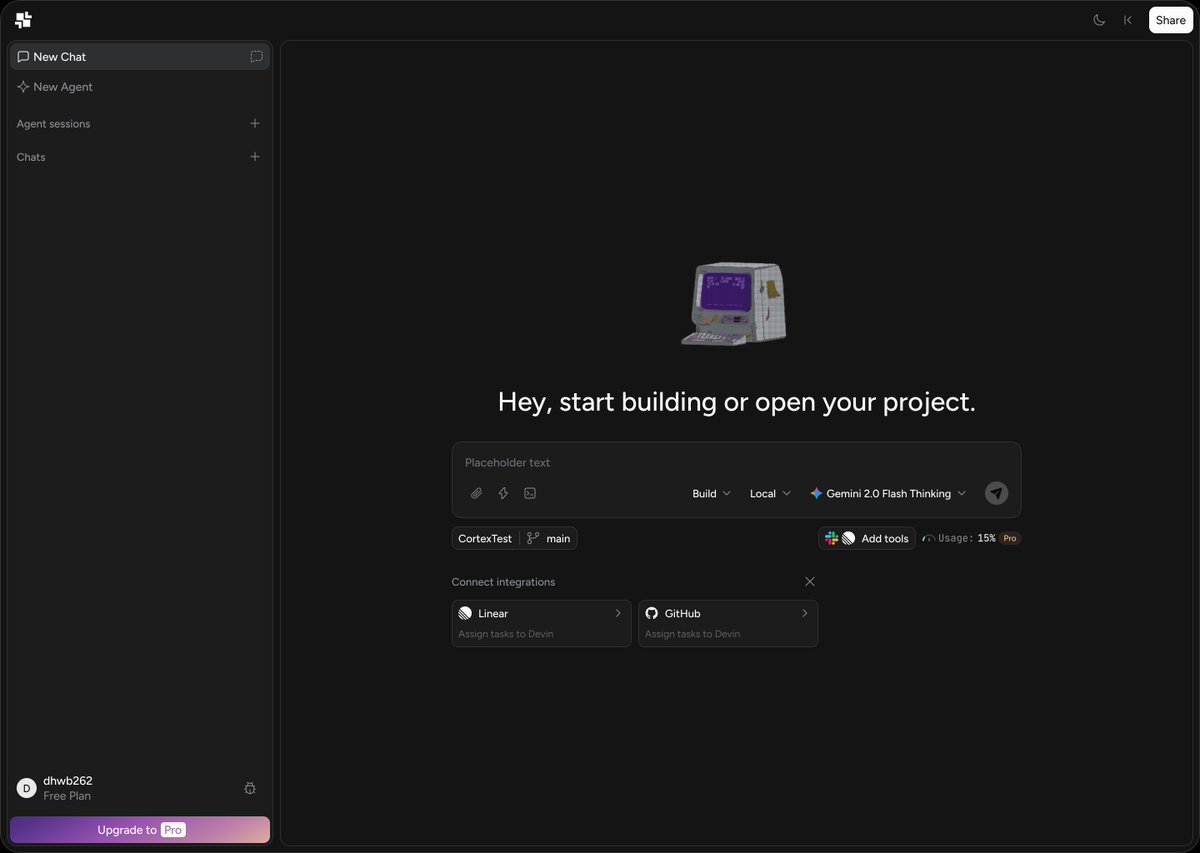Focus the Placeholder text input field
Image resolution: width=1200 pixels, height=853 pixels.
click(x=736, y=463)
